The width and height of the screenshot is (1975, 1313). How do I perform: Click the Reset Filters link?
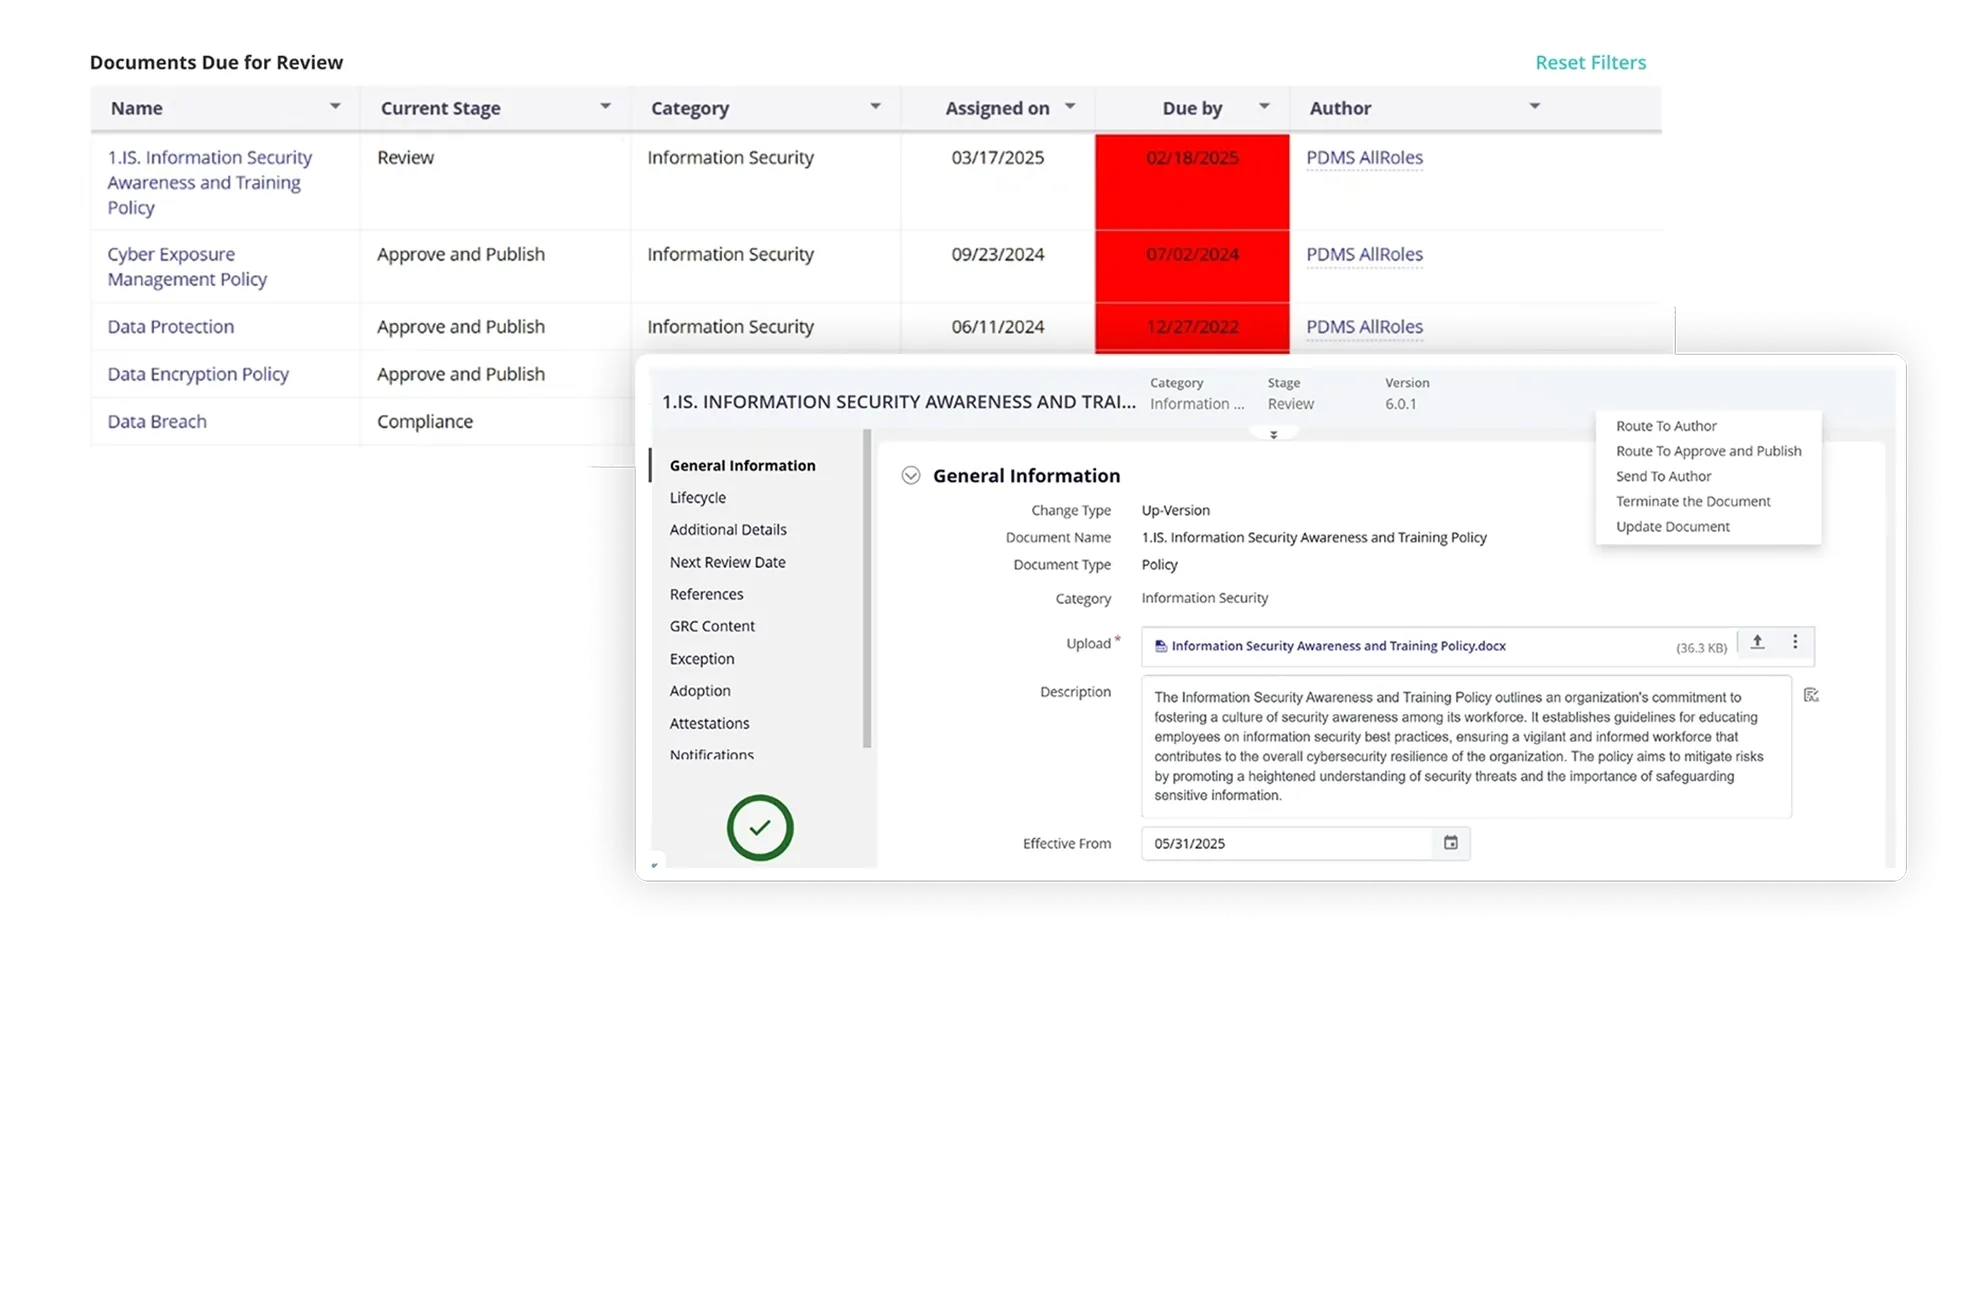(x=1590, y=62)
